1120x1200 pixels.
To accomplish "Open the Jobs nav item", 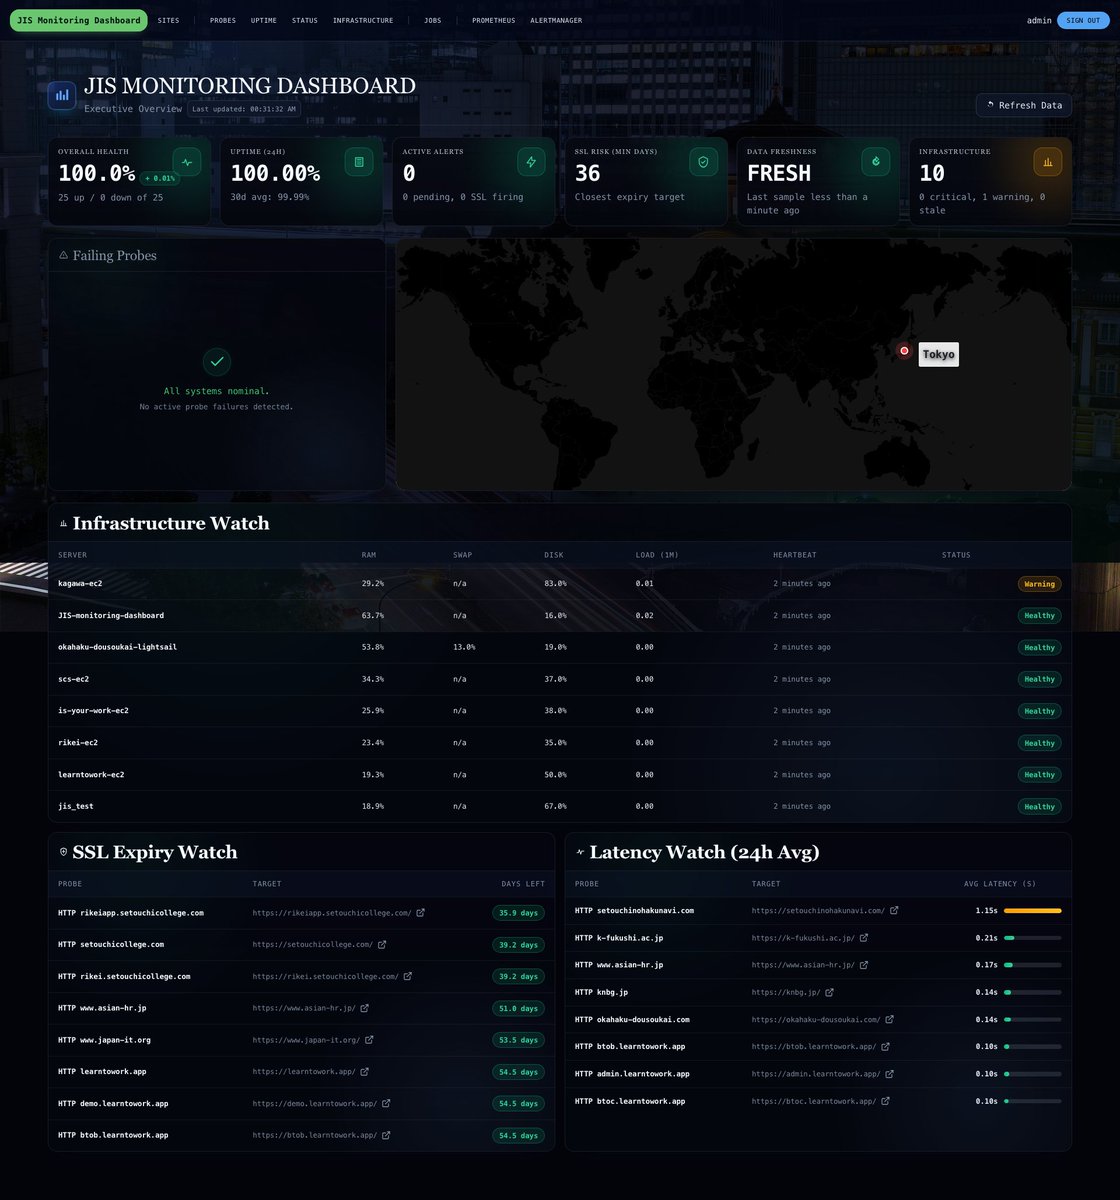I will [432, 20].
